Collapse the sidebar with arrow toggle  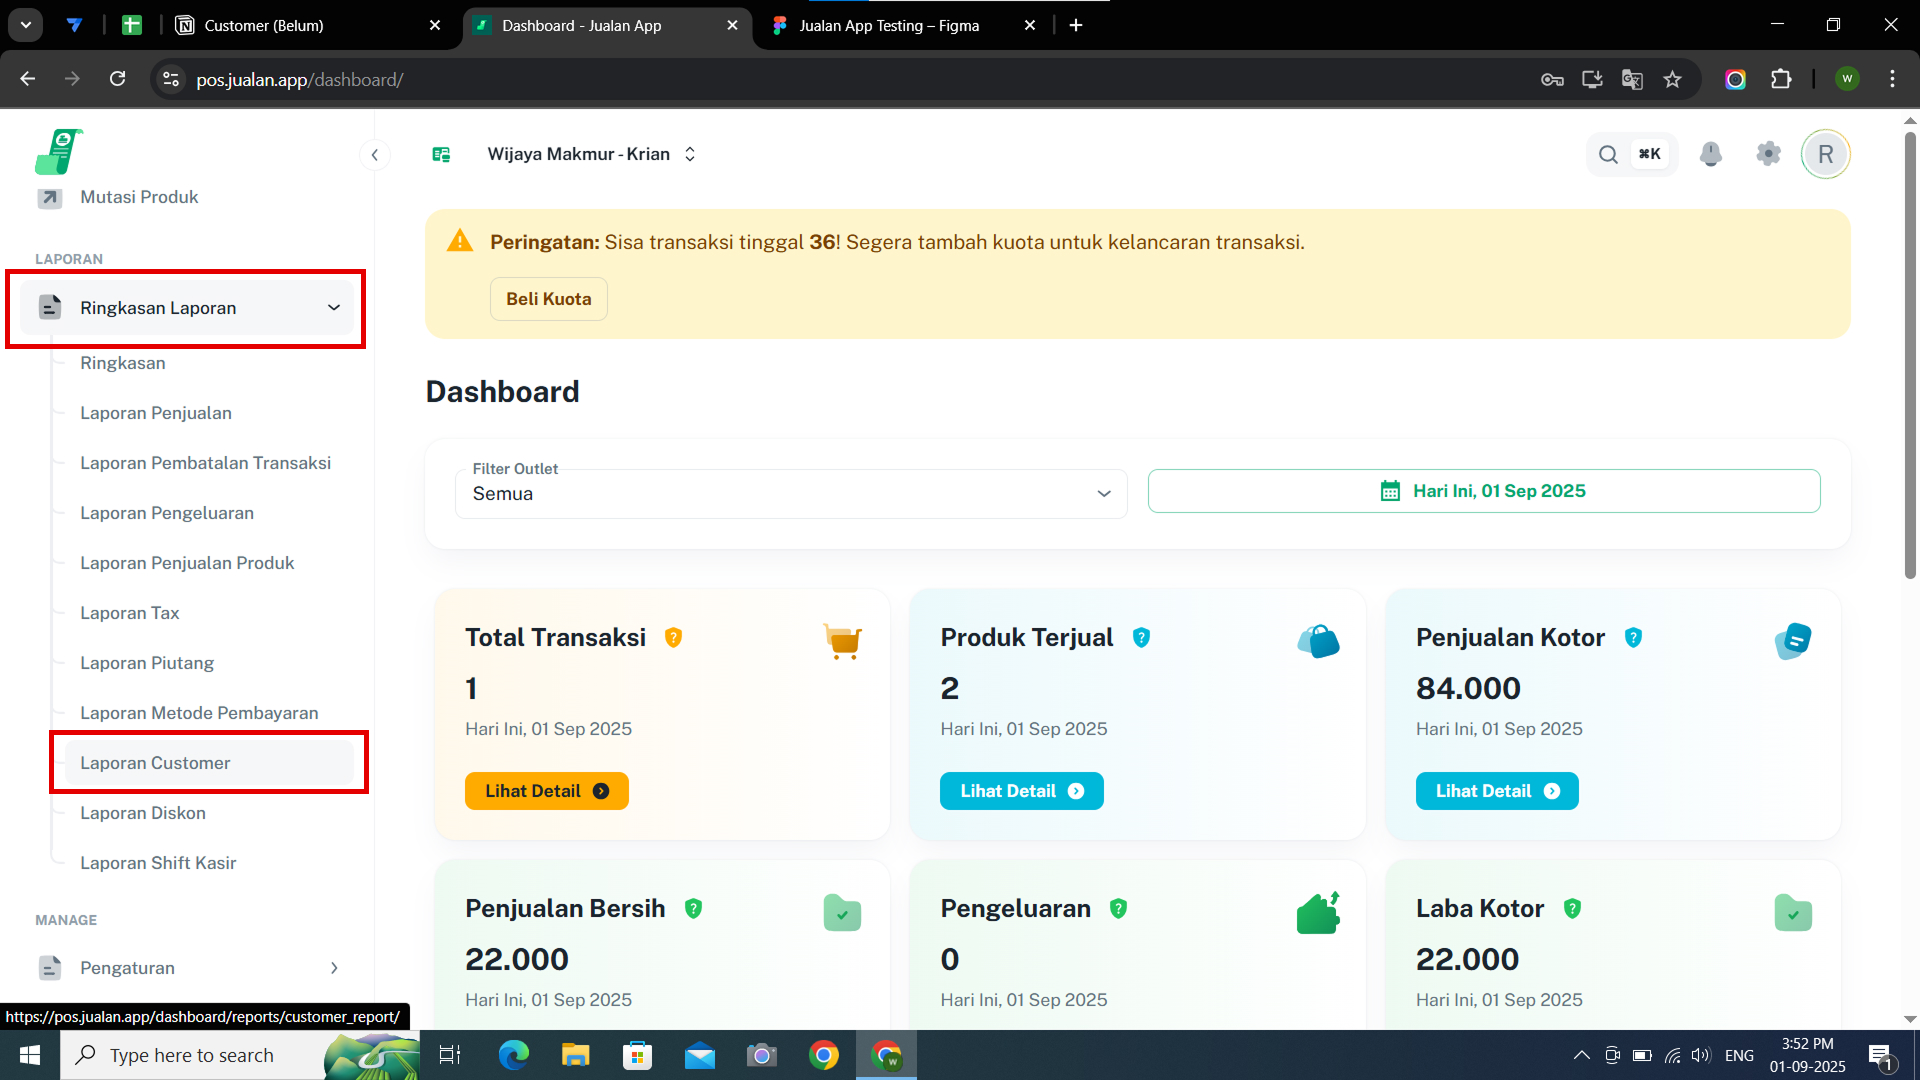click(374, 154)
